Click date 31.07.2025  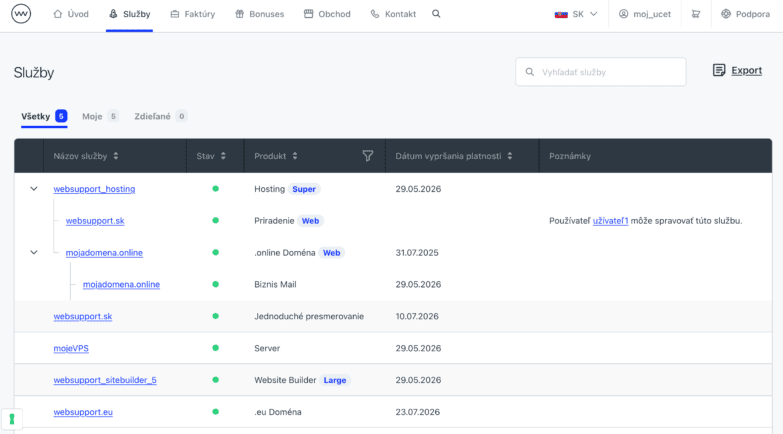click(417, 253)
